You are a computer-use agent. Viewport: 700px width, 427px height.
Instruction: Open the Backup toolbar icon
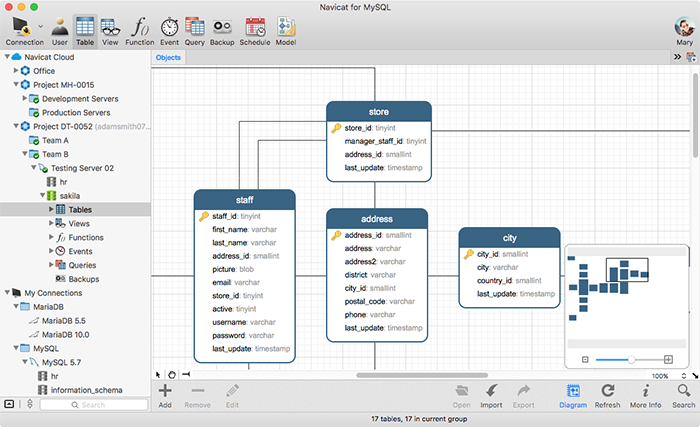point(222,31)
